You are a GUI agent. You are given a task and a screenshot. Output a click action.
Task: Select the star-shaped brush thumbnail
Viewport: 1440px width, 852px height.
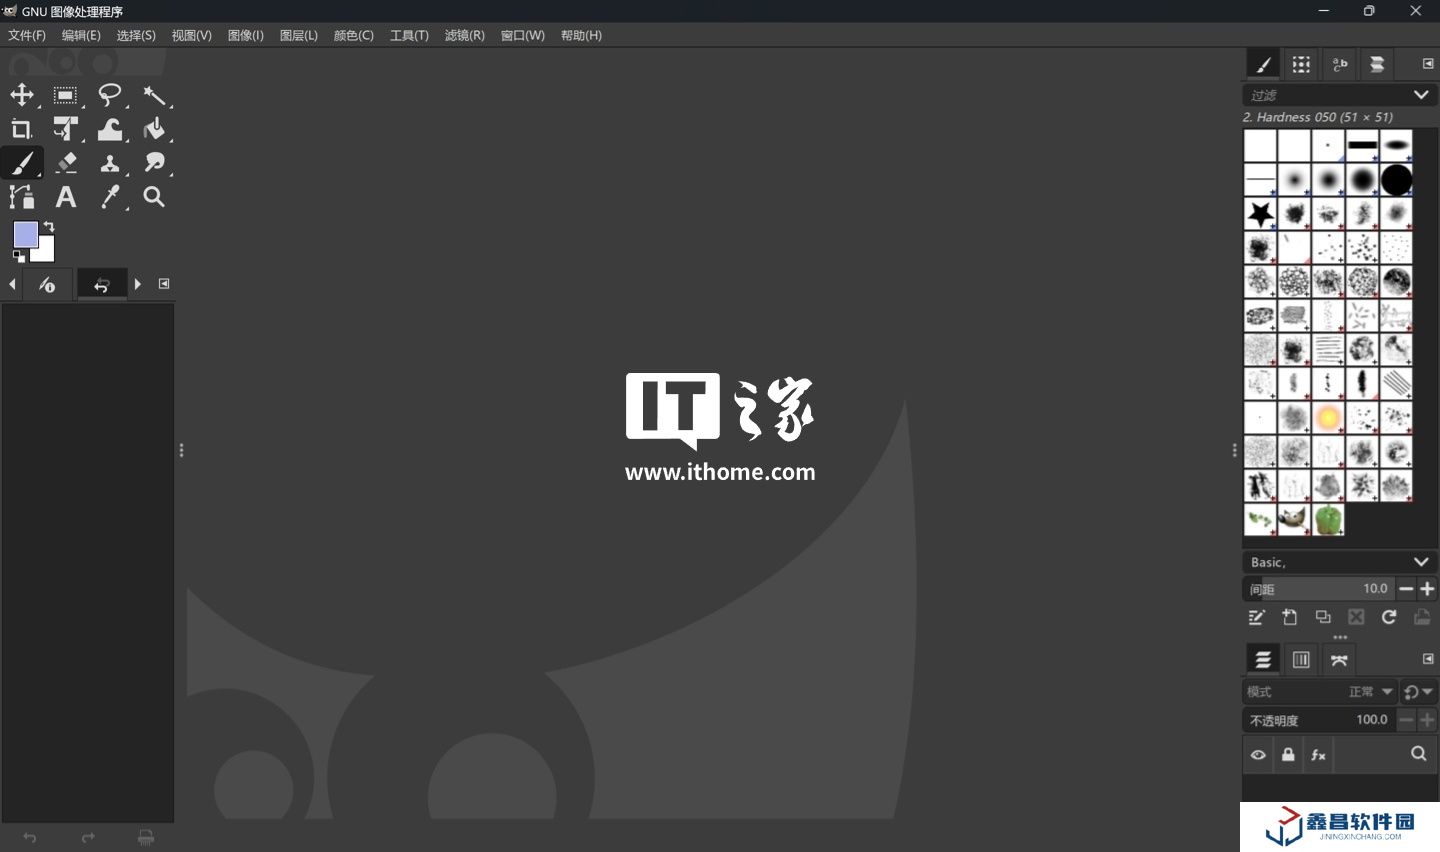click(x=1260, y=213)
